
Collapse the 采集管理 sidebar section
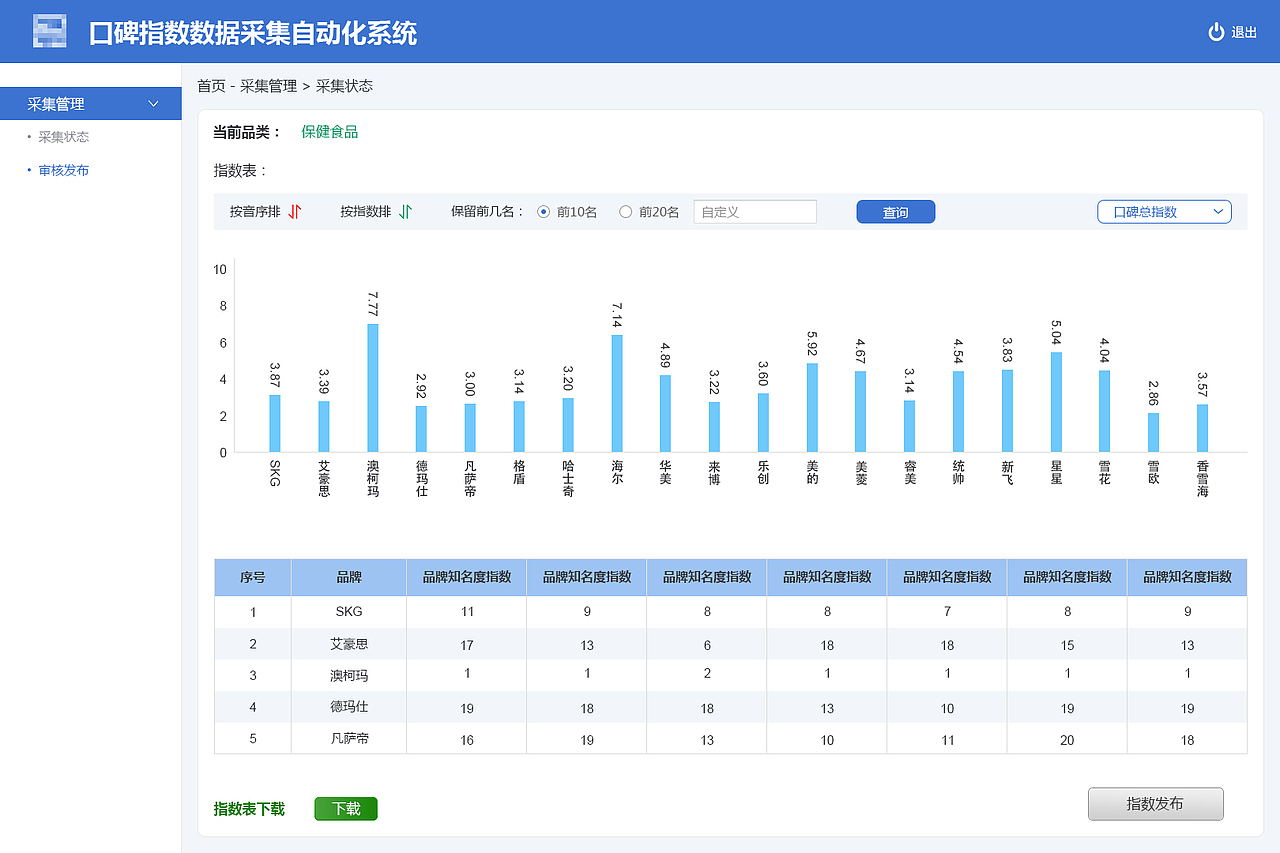tap(153, 103)
